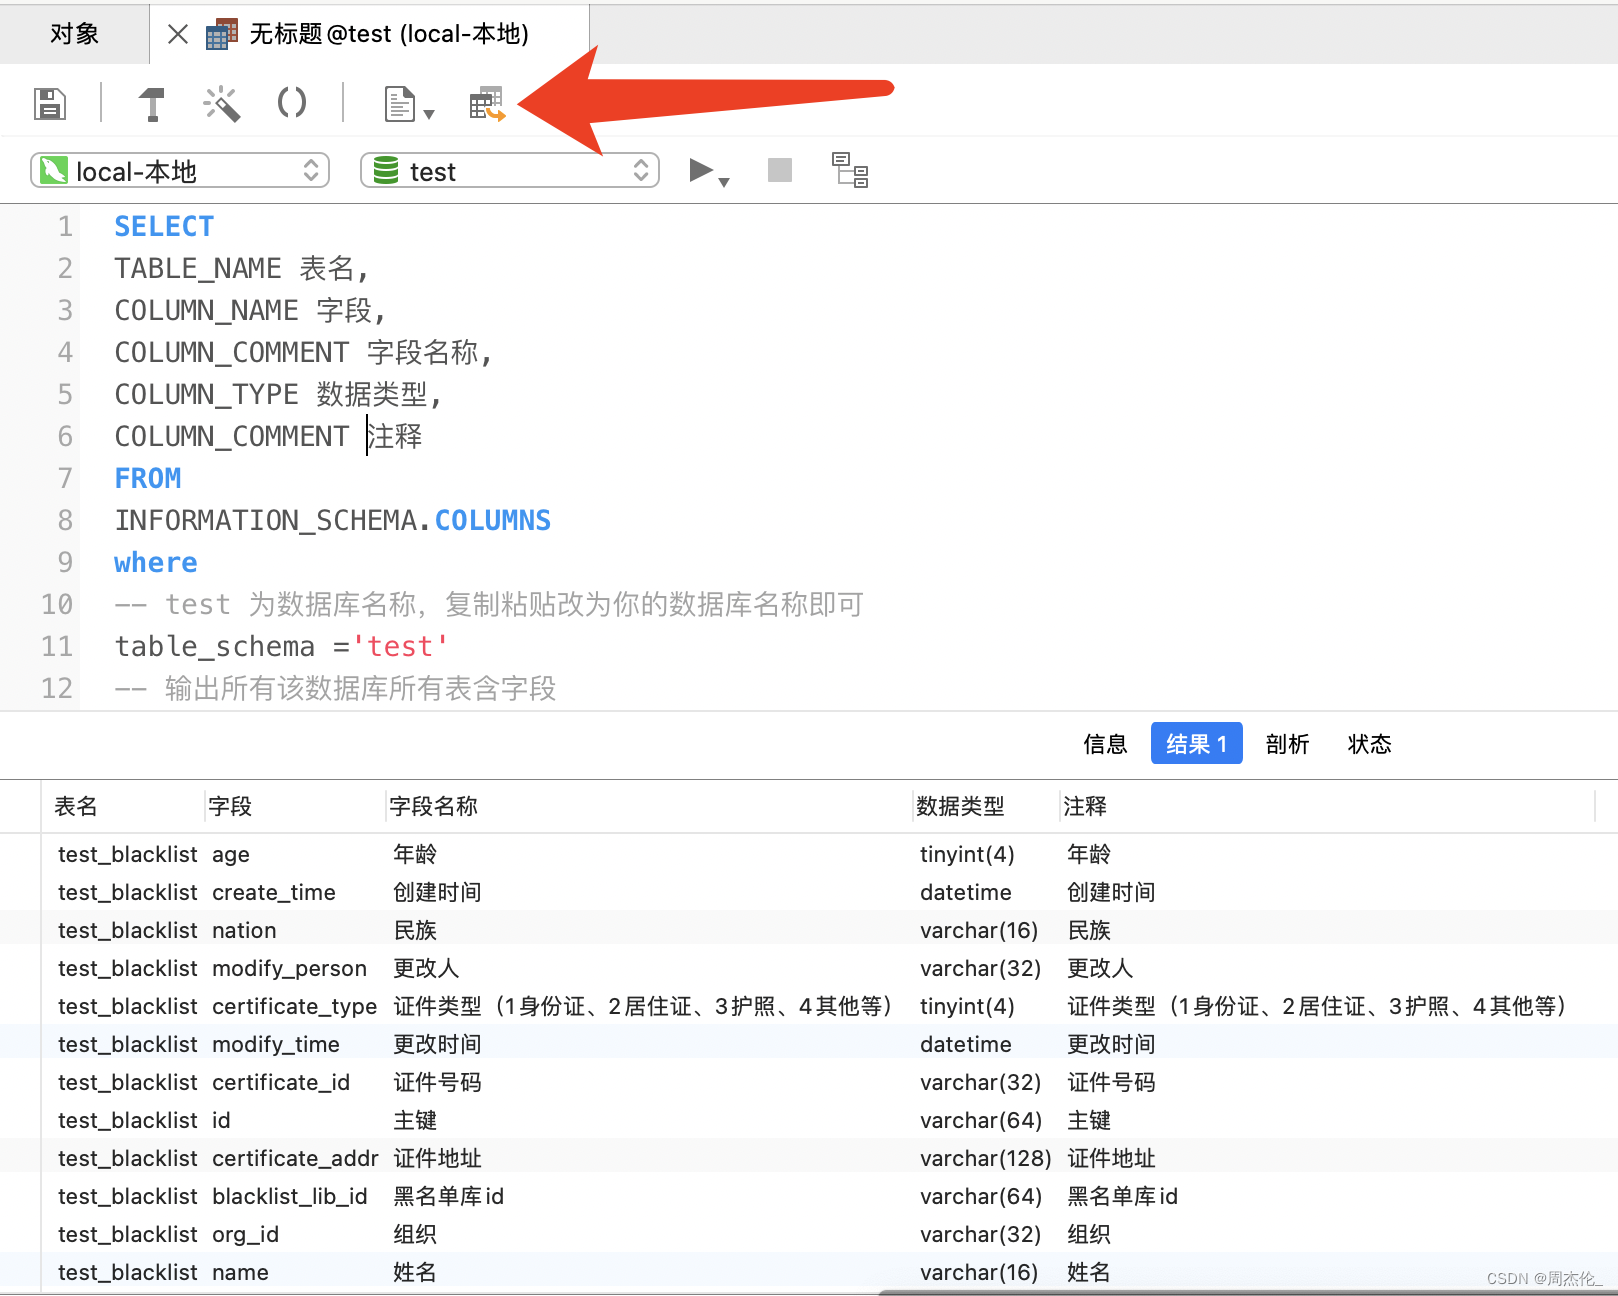Click the FROM keyword on line 7

148,479
